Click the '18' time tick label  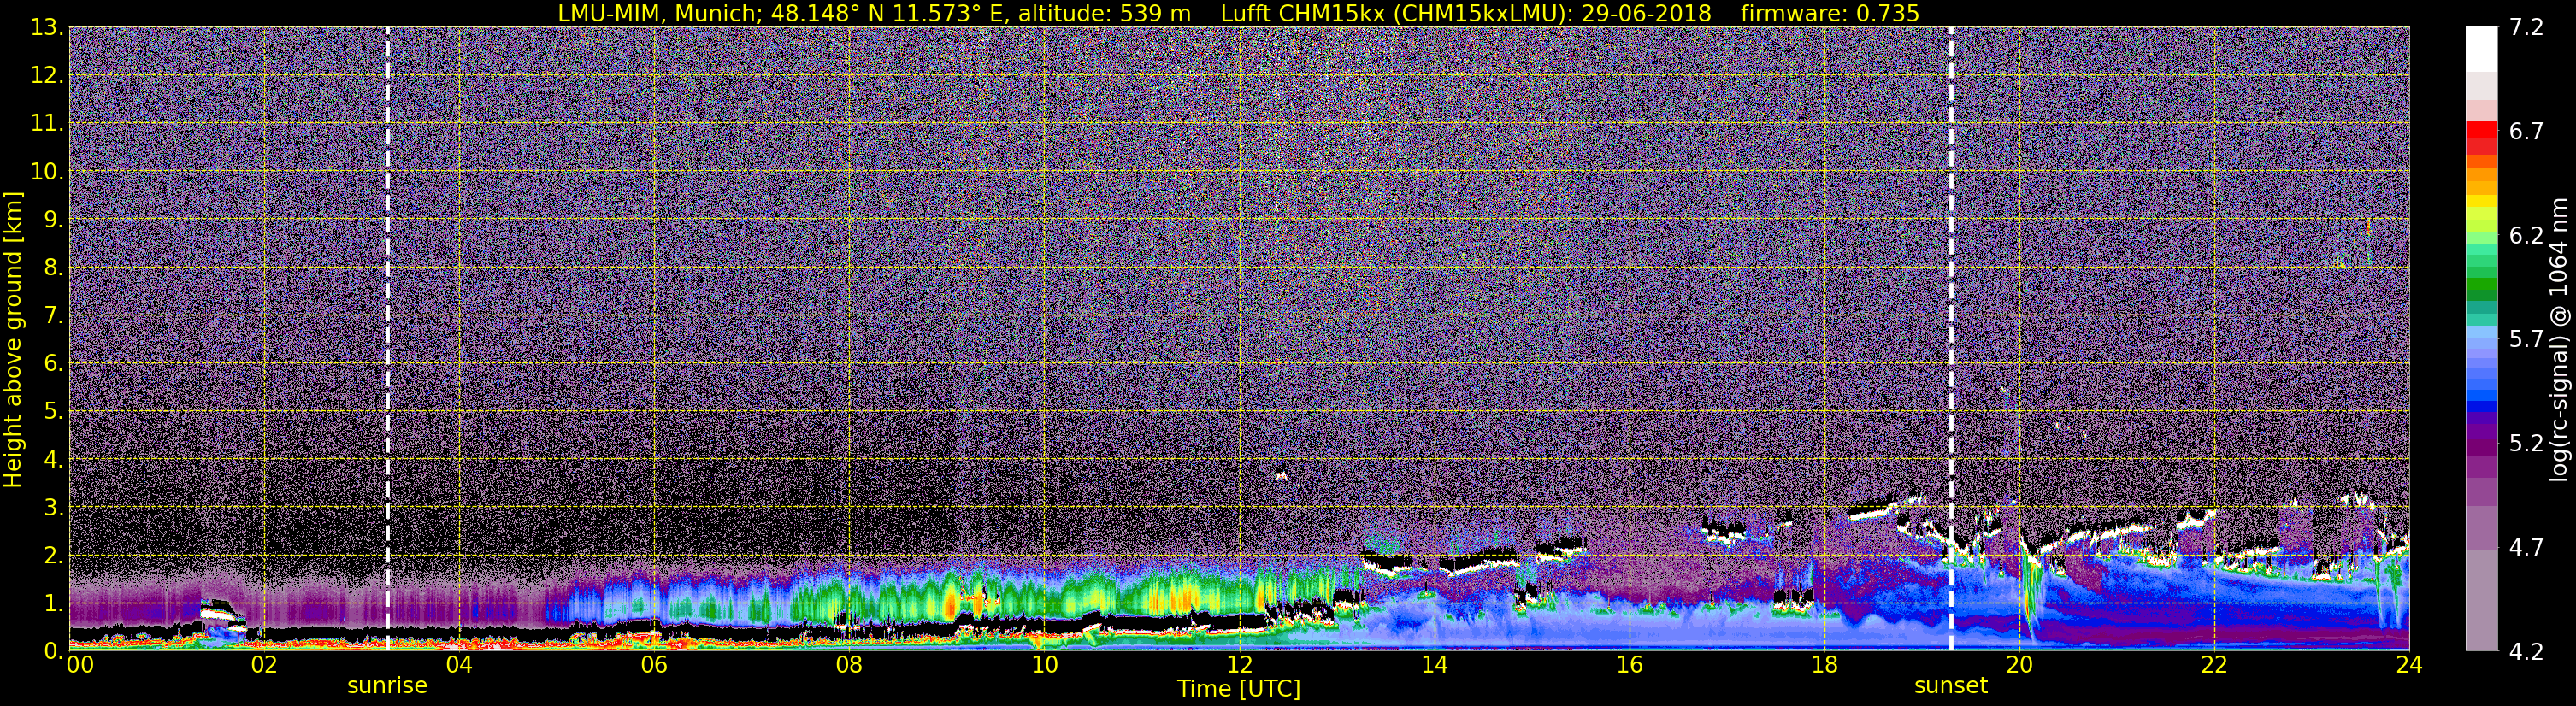pos(1824,665)
